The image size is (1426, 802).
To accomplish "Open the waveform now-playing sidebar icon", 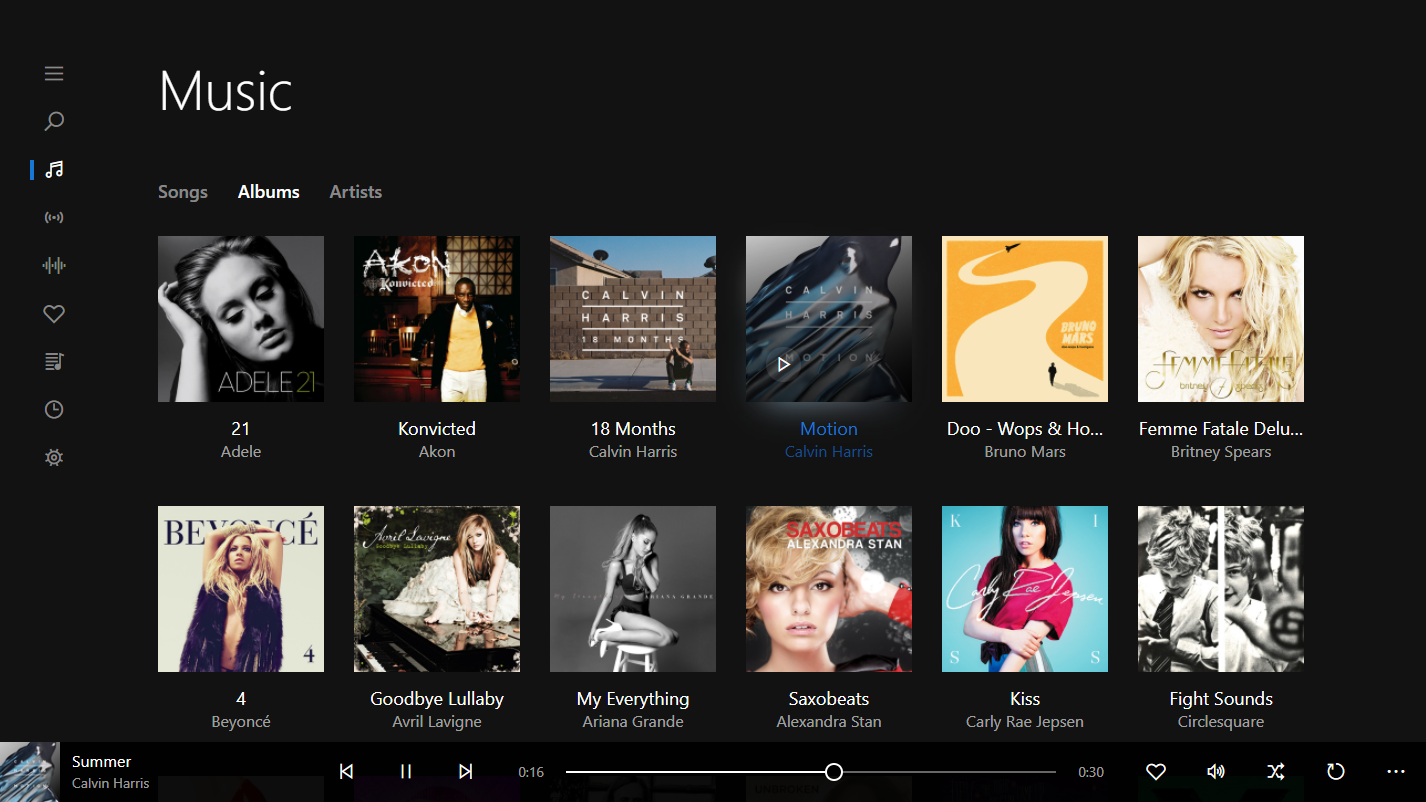I will click(54, 265).
